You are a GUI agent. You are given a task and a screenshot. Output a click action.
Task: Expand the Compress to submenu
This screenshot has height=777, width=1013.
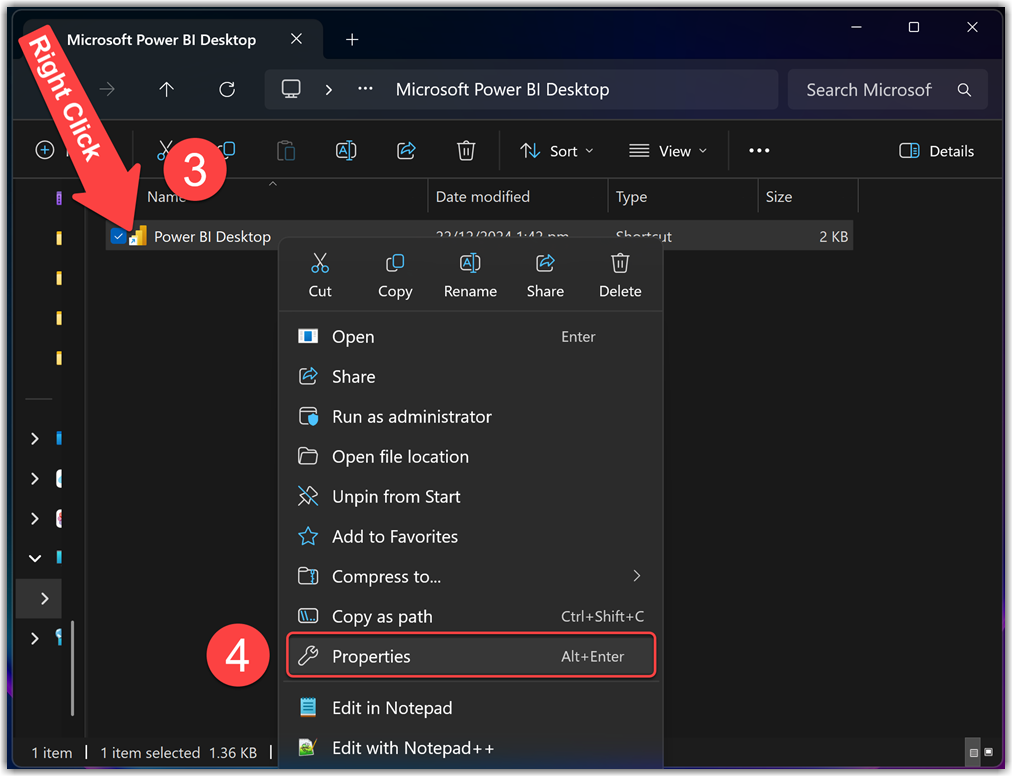470,576
